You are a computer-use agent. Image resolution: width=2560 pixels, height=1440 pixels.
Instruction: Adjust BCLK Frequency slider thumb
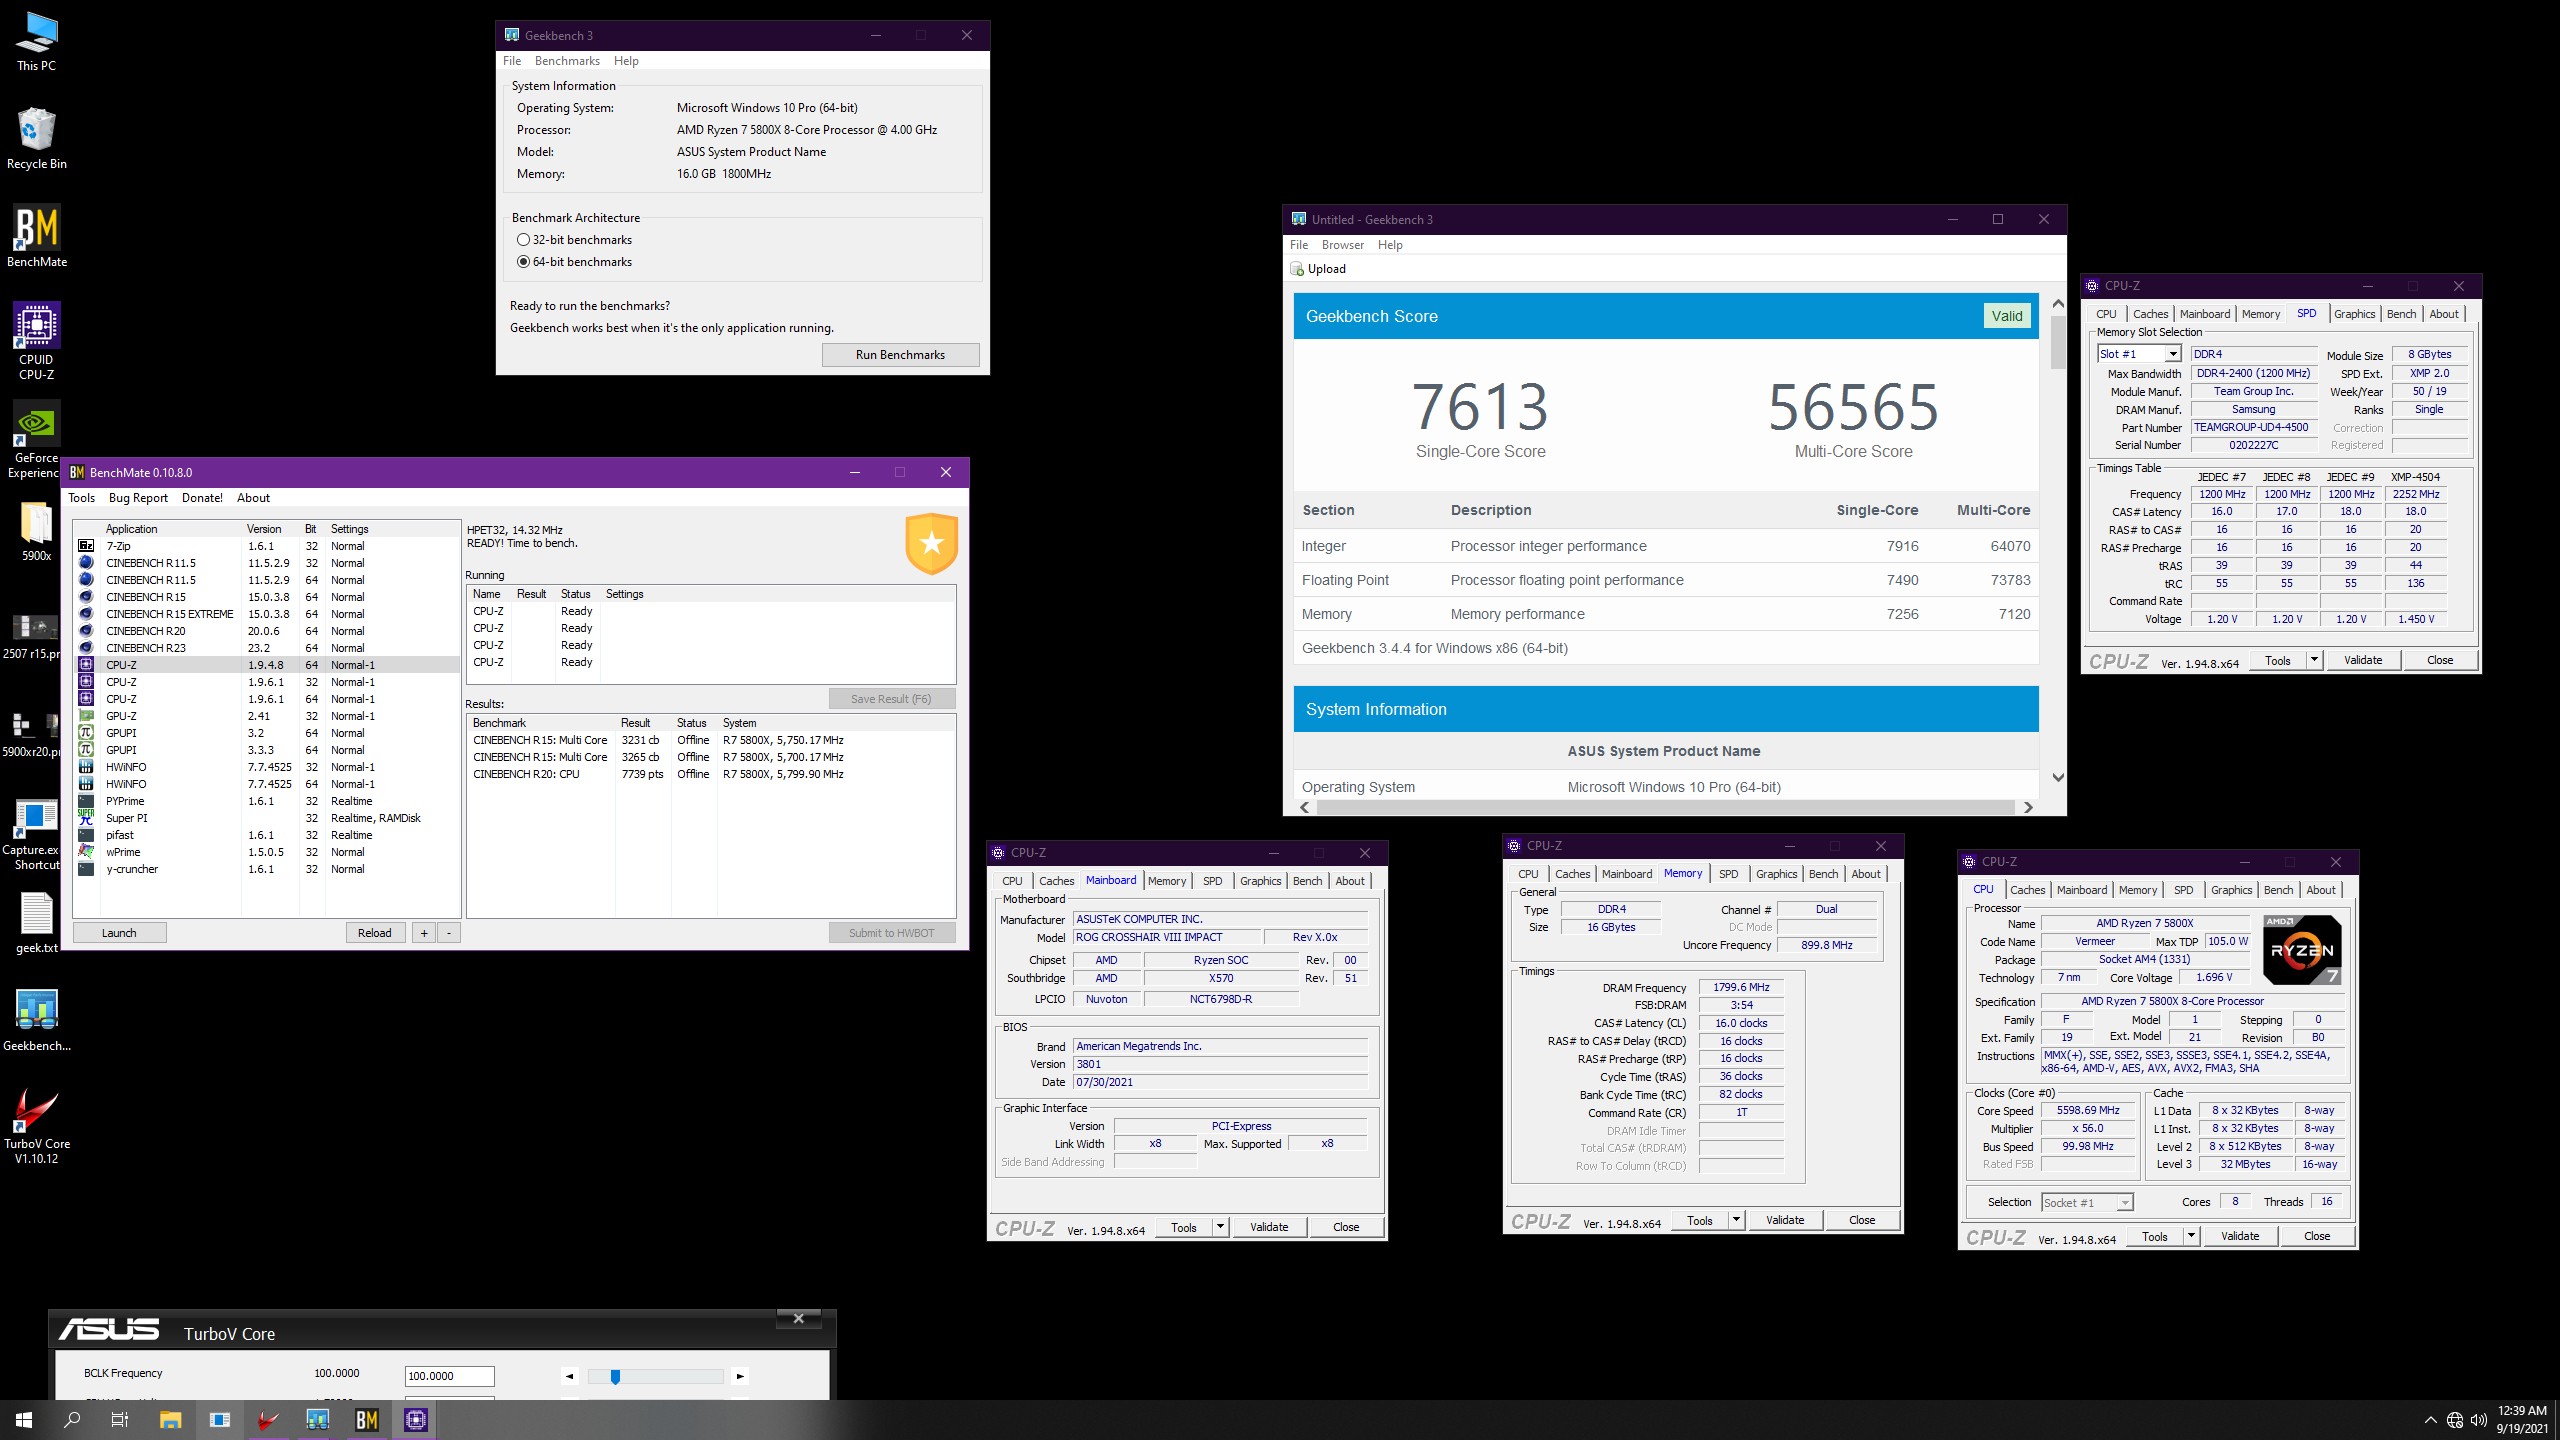tap(615, 1377)
